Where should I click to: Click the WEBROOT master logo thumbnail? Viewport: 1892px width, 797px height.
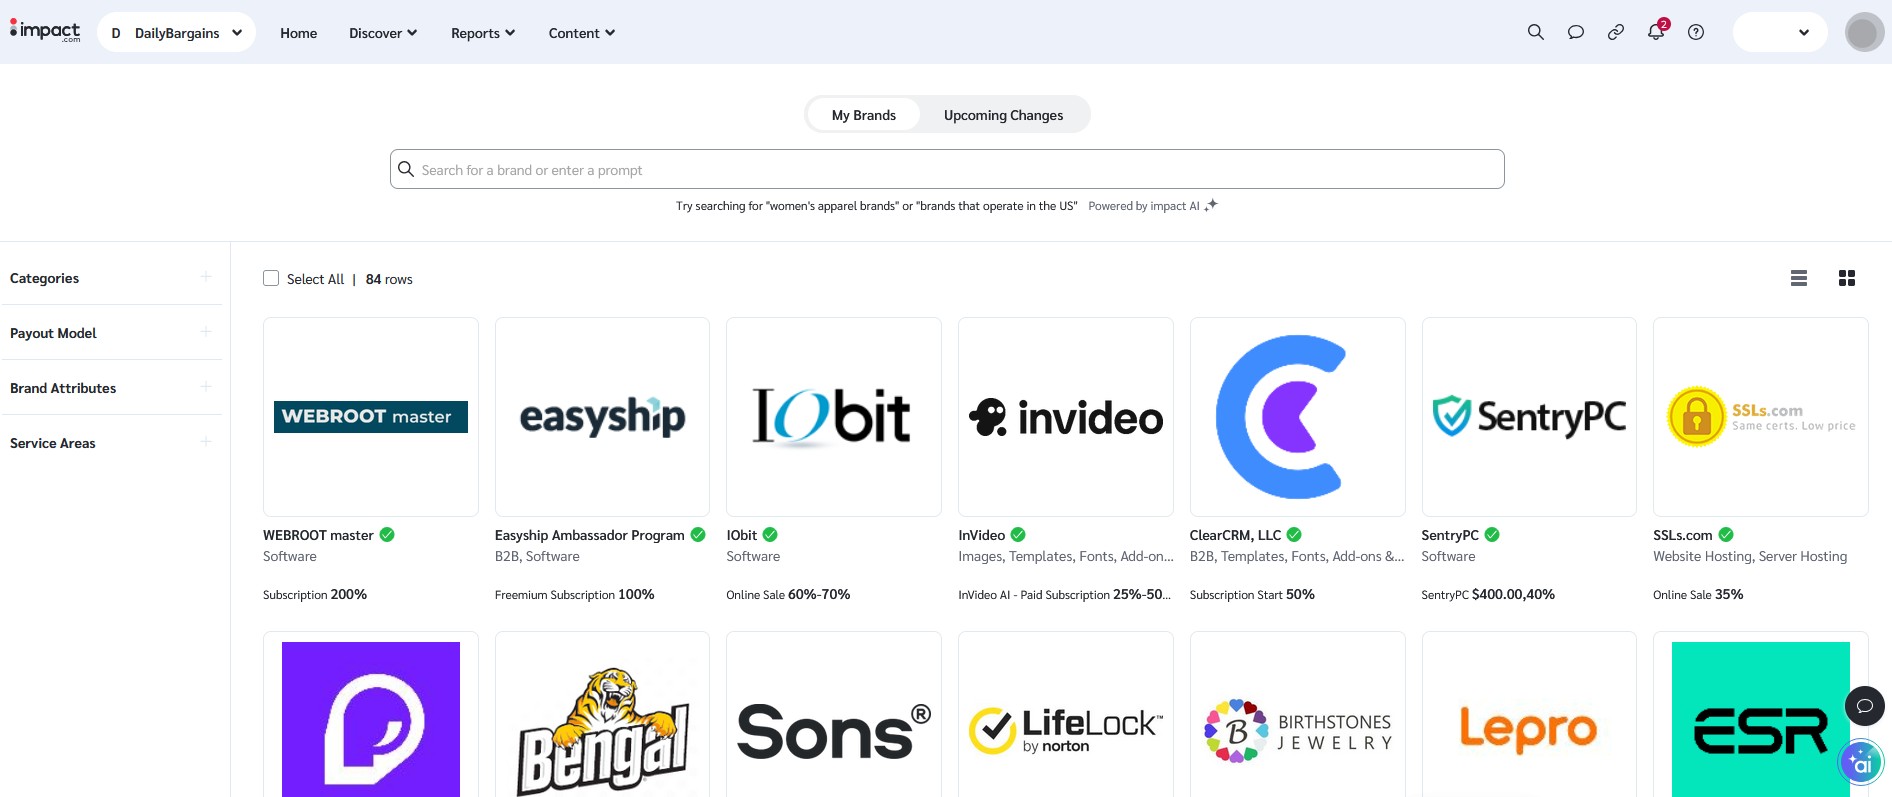coord(371,417)
